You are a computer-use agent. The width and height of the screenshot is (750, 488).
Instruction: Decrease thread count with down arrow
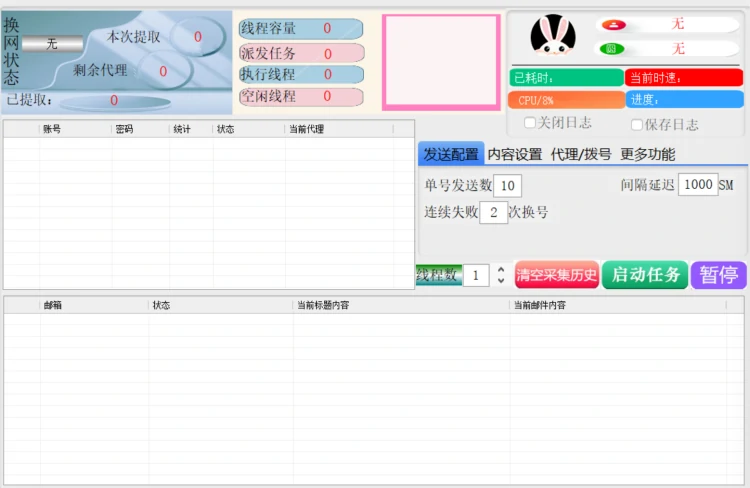point(501,280)
